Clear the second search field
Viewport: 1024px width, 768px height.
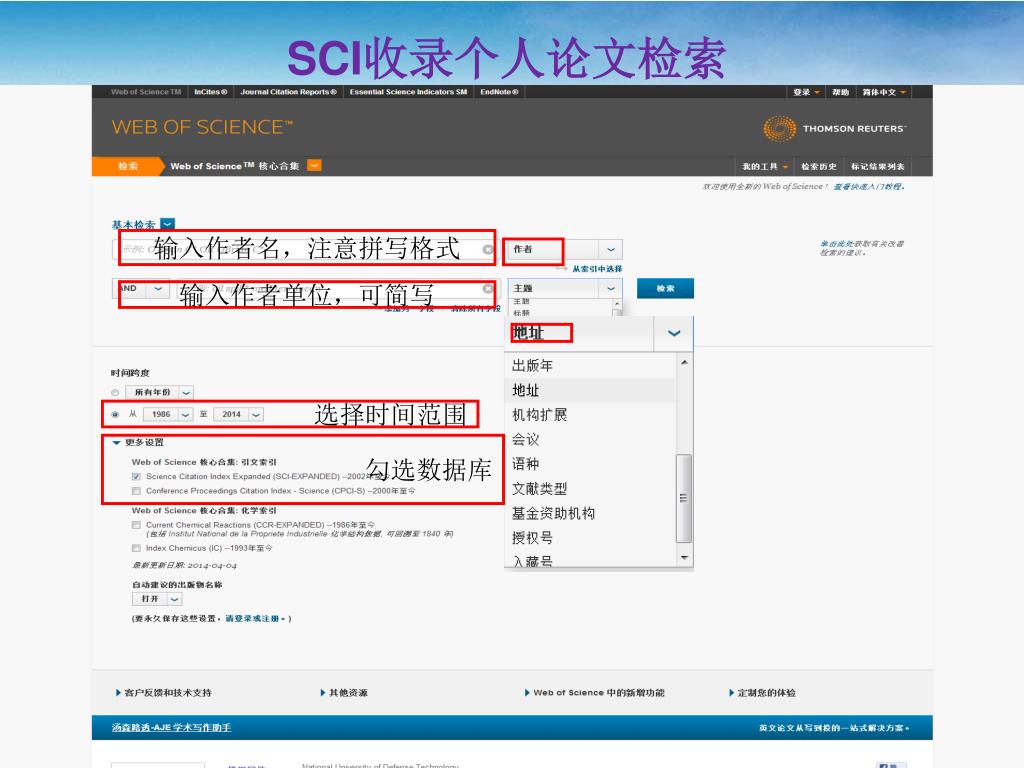point(488,289)
